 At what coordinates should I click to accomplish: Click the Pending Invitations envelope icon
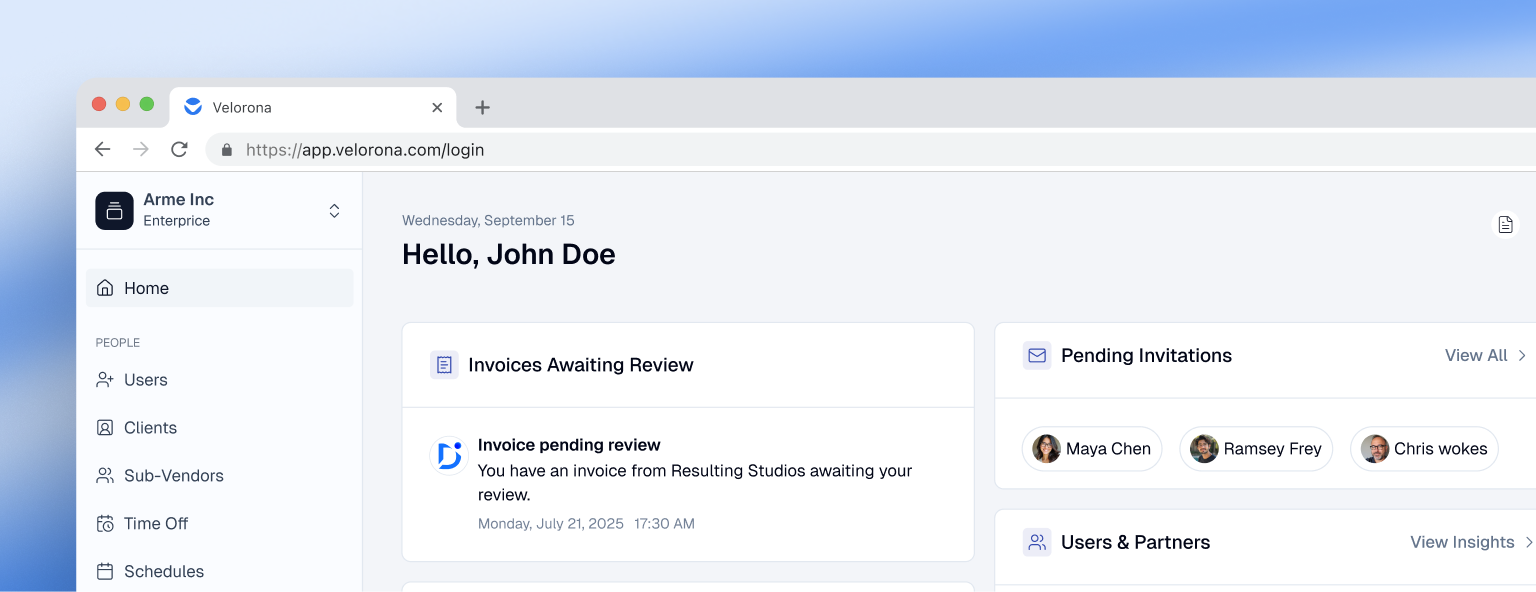[x=1037, y=355]
